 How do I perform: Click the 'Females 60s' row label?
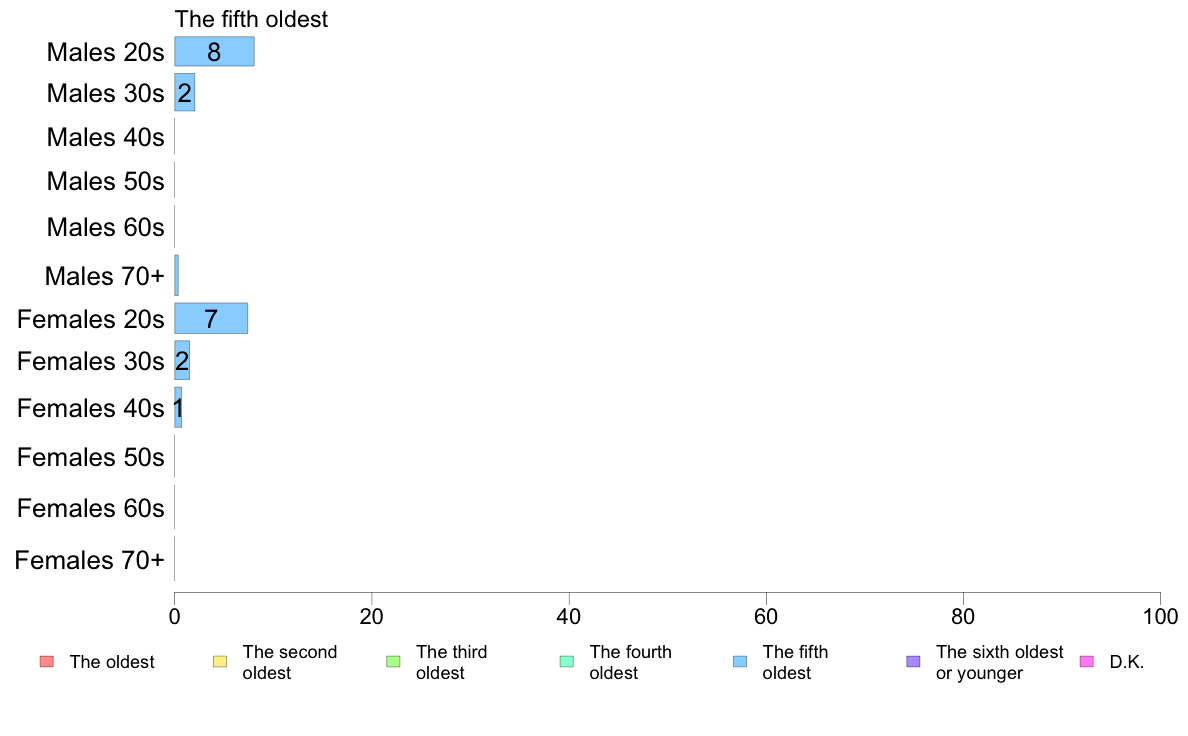click(91, 508)
